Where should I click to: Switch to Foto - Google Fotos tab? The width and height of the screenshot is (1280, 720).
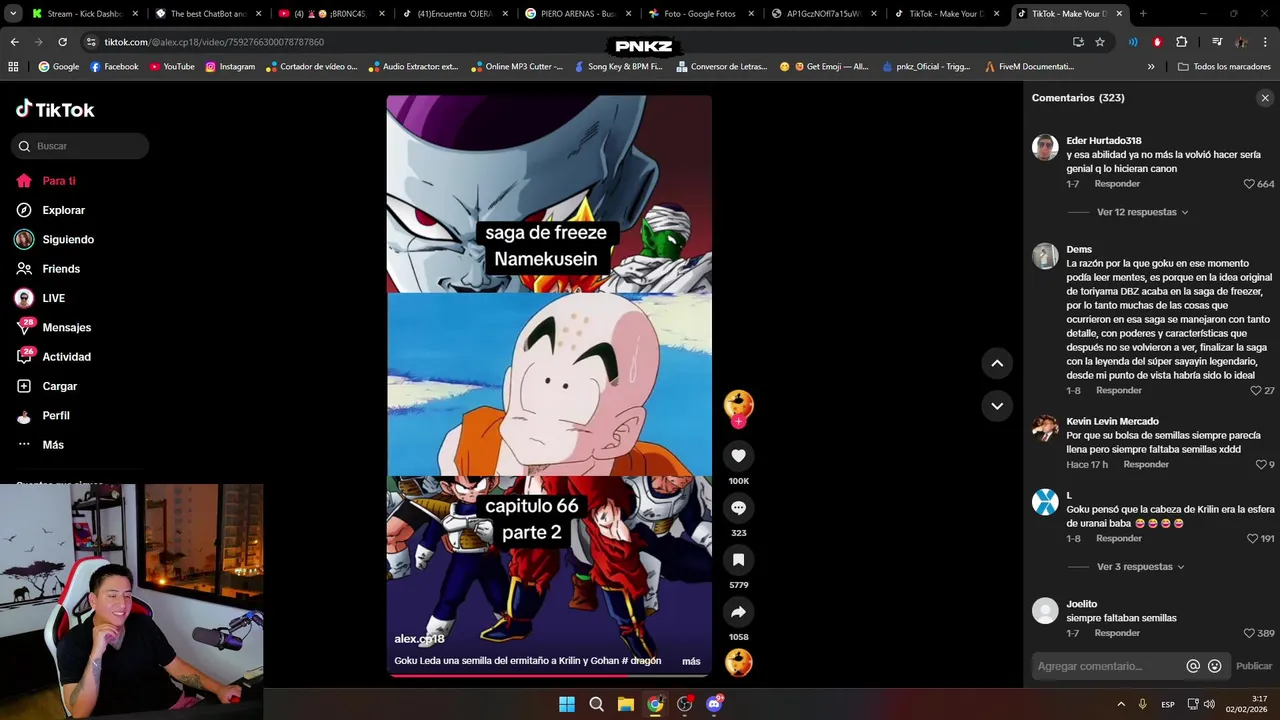[701, 14]
